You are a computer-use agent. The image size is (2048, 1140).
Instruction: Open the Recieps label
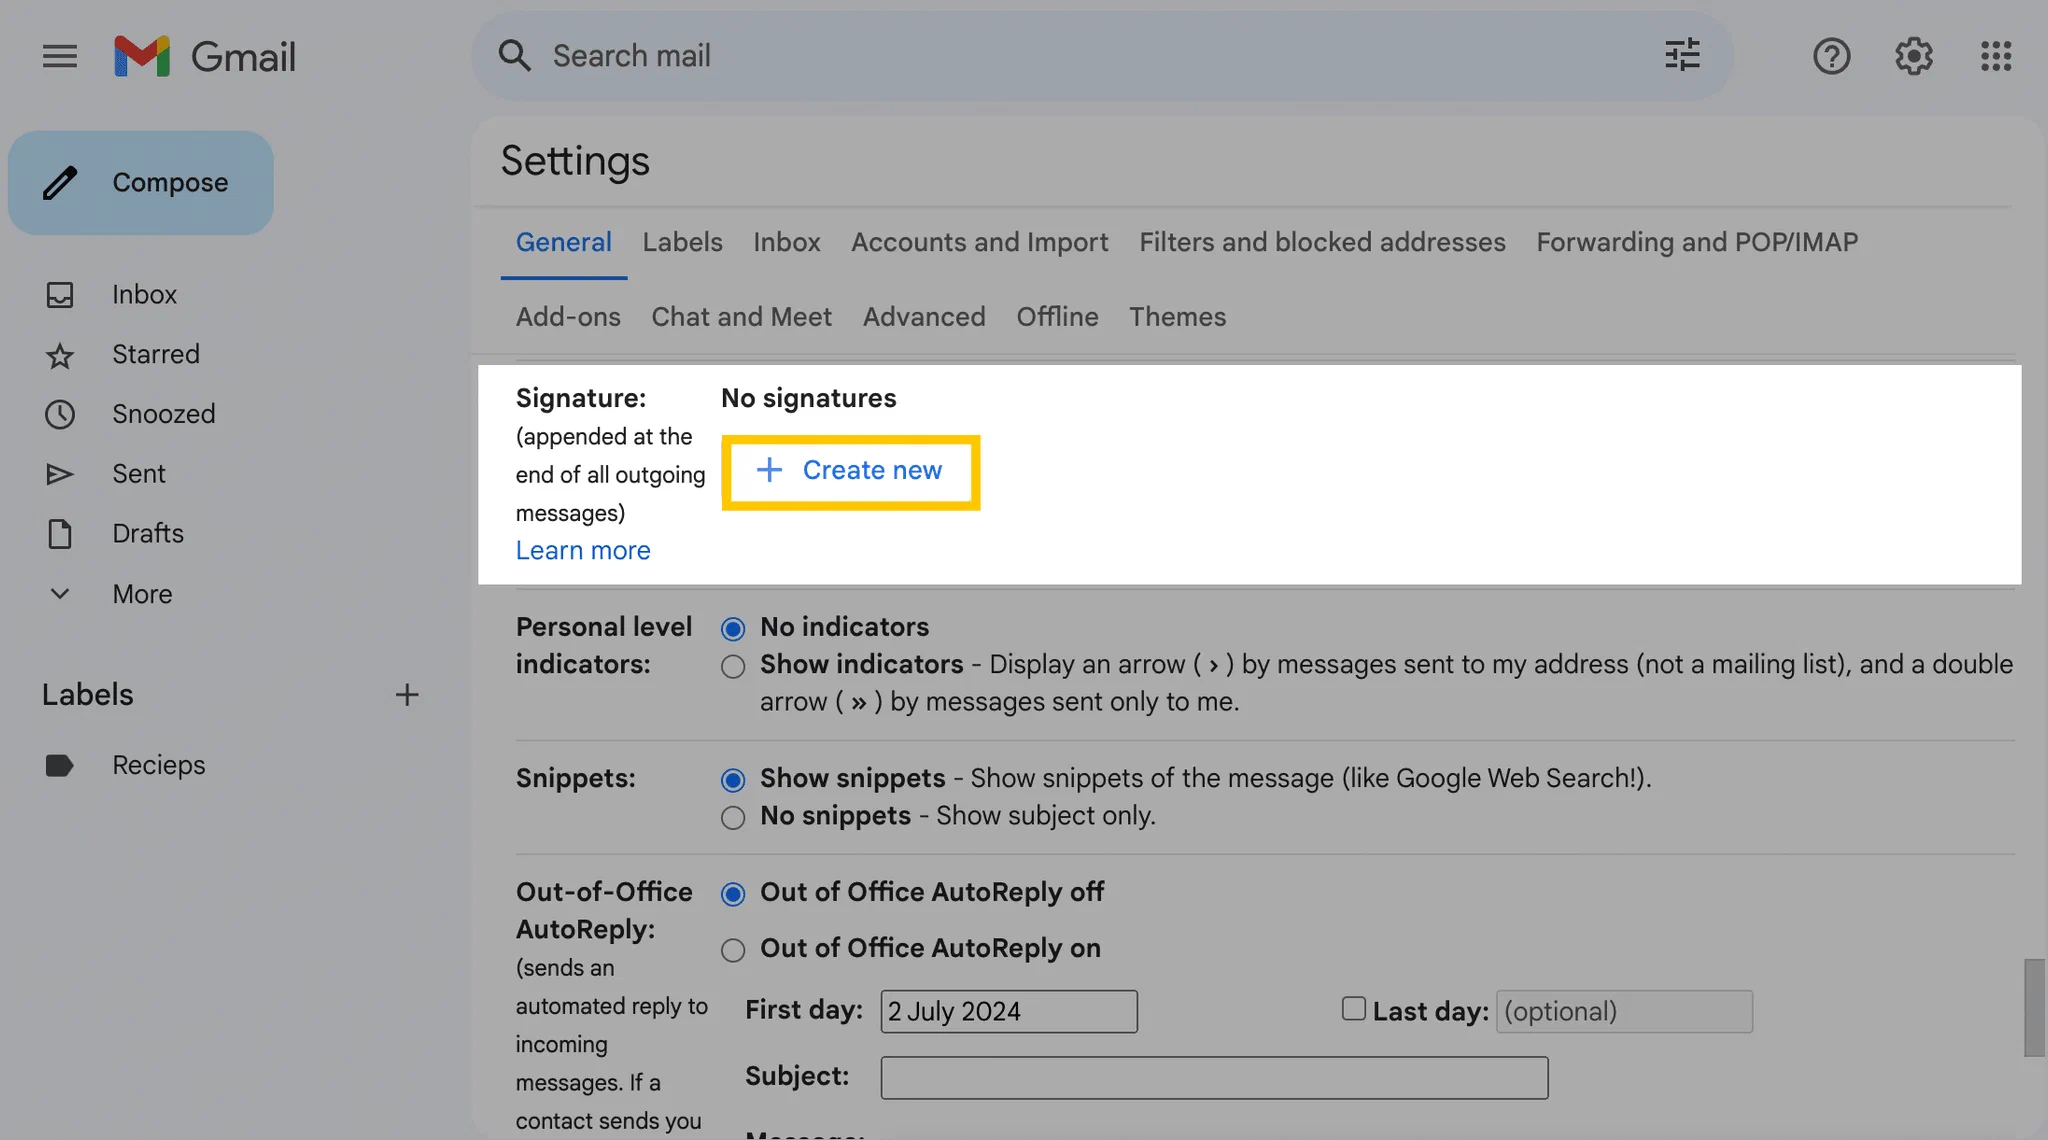point(159,765)
